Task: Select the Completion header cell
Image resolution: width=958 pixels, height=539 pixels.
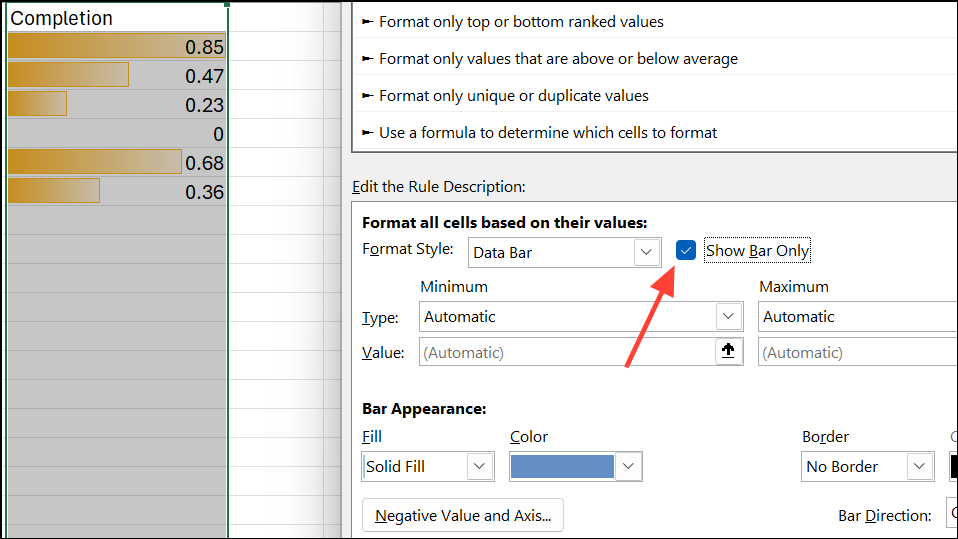Action: pos(116,18)
